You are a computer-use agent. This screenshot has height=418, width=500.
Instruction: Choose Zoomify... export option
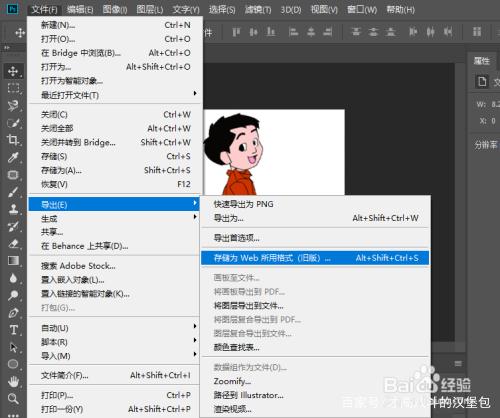pos(315,381)
